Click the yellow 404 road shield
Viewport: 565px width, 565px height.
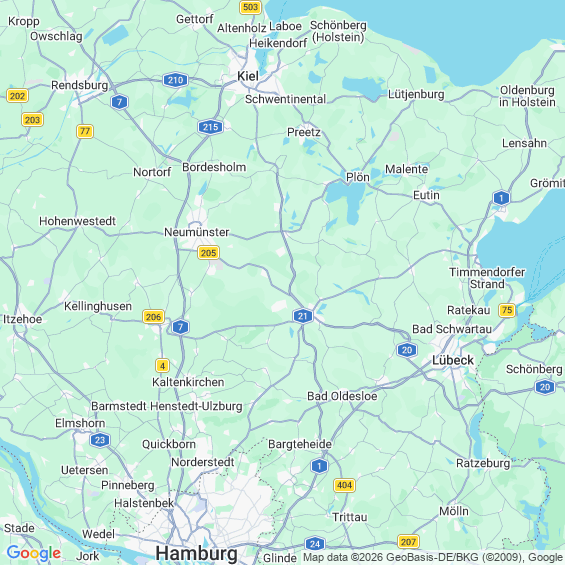click(x=344, y=485)
